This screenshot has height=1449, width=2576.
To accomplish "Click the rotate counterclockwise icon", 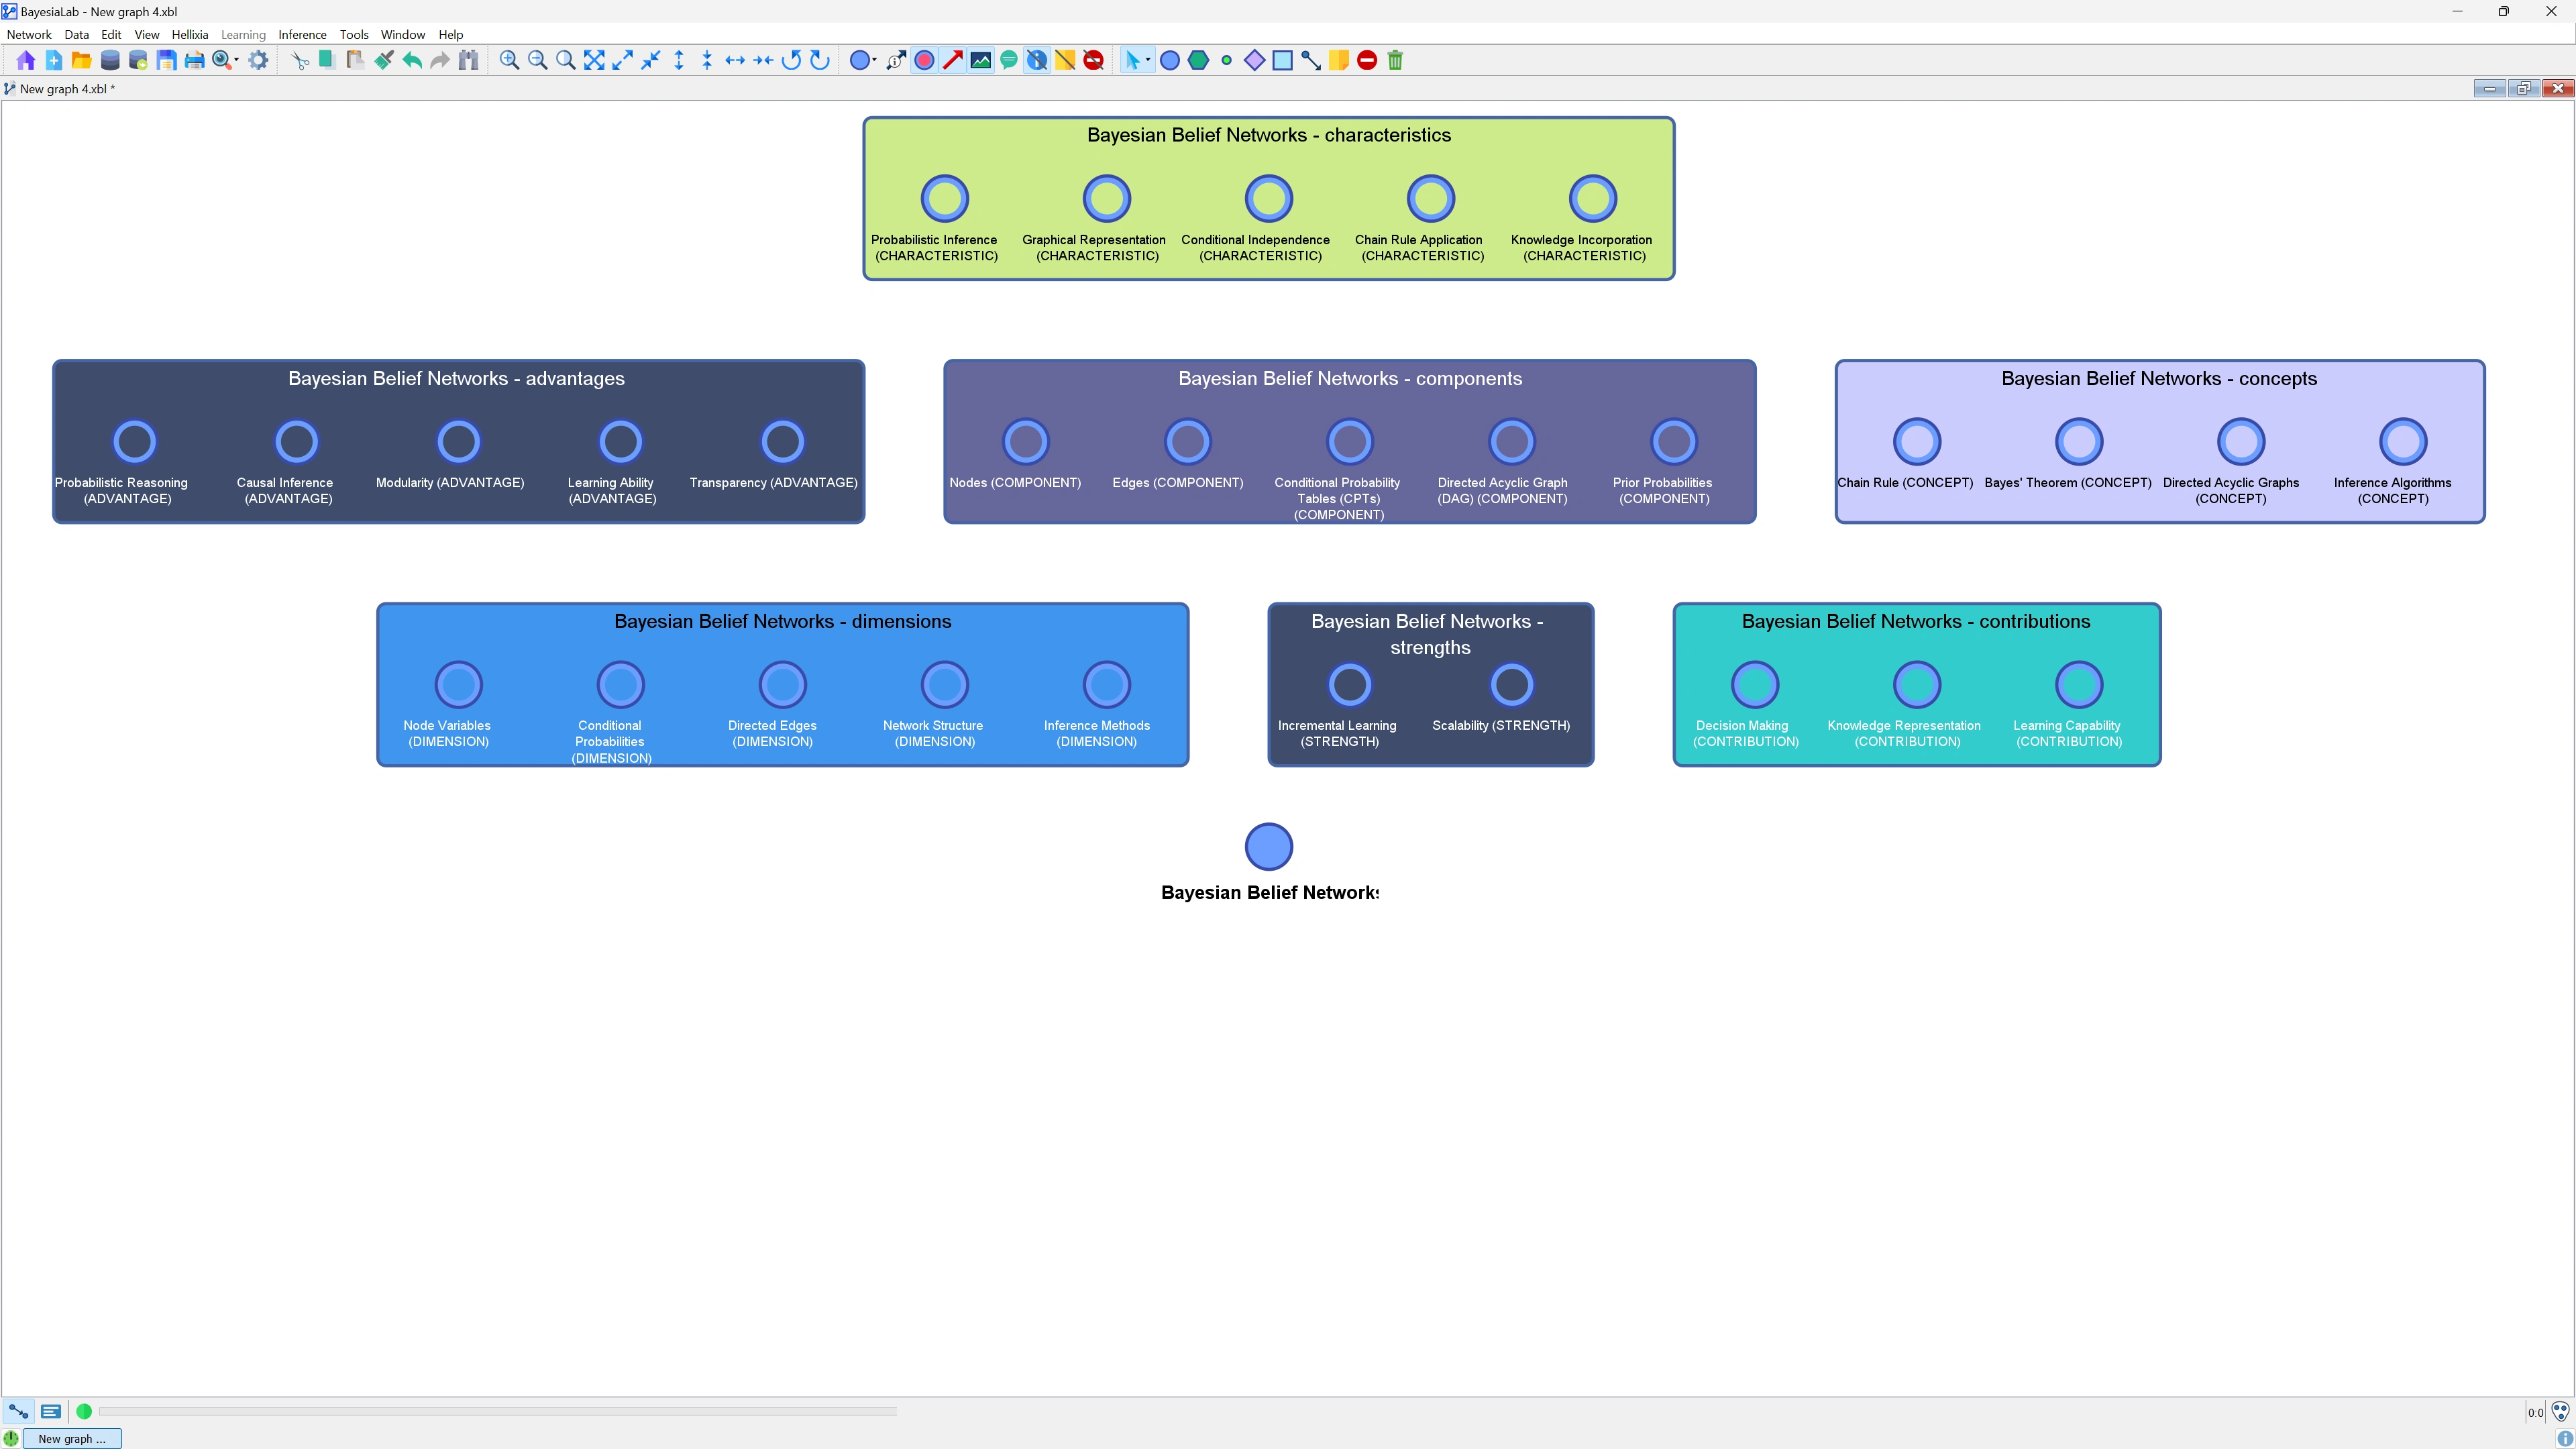I will click(x=791, y=60).
